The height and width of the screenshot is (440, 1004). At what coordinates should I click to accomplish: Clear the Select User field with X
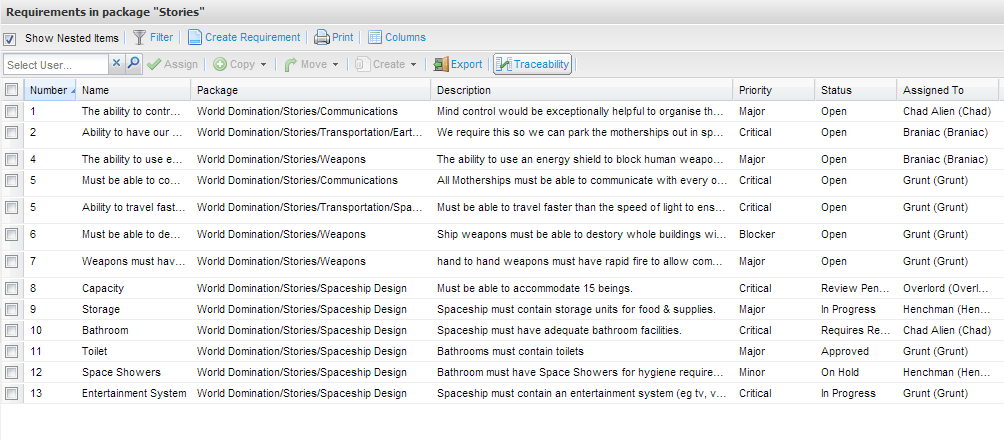point(116,64)
